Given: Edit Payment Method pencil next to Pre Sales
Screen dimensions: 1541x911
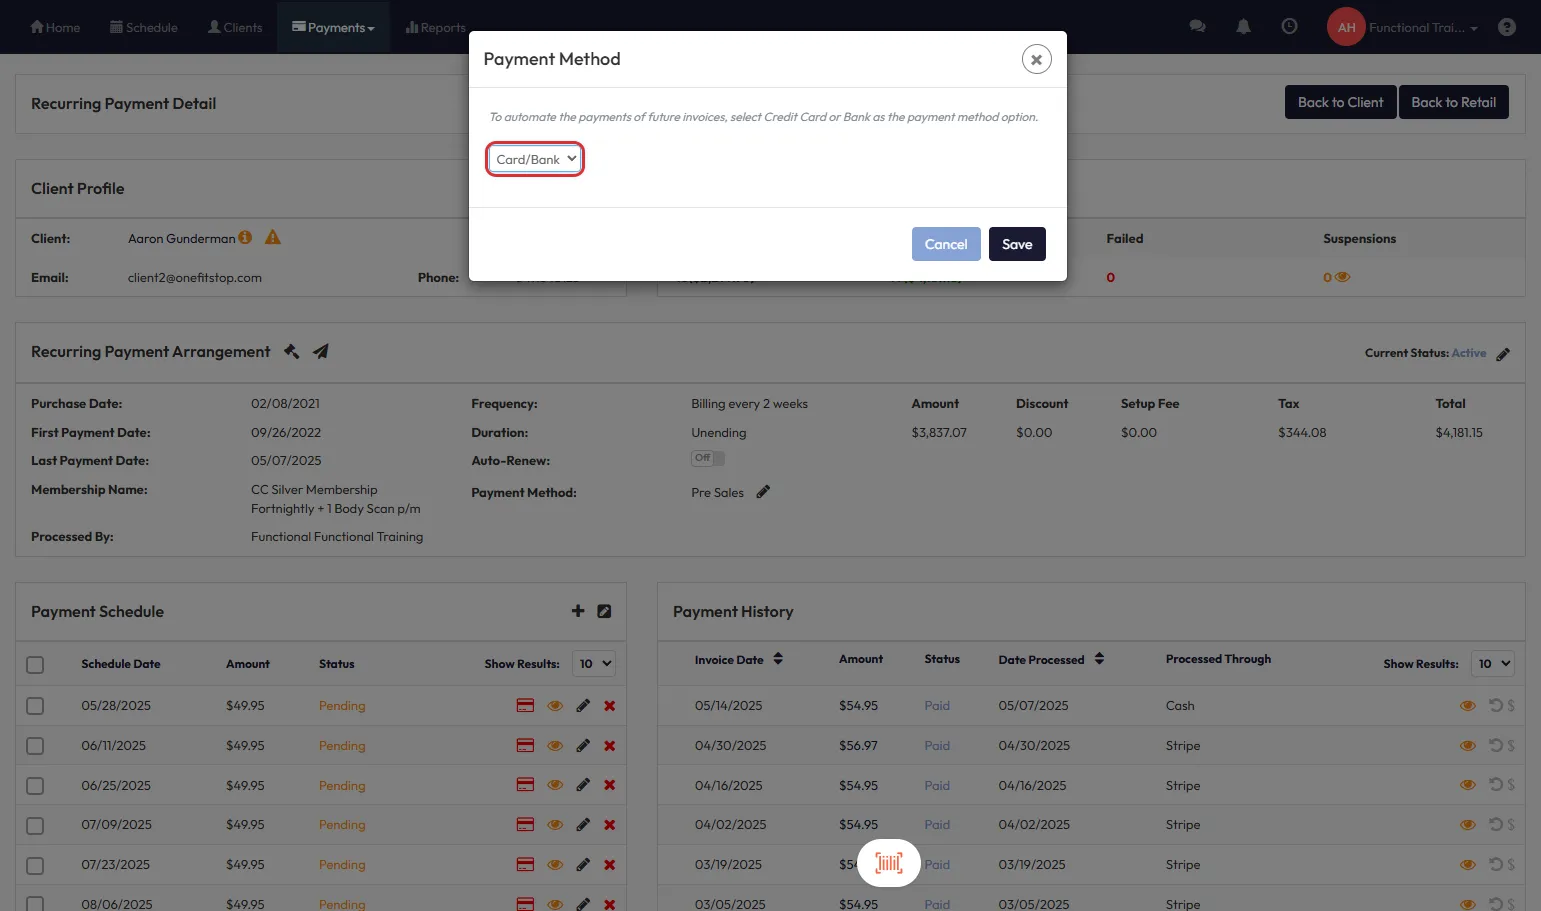Looking at the screenshot, I should [763, 492].
